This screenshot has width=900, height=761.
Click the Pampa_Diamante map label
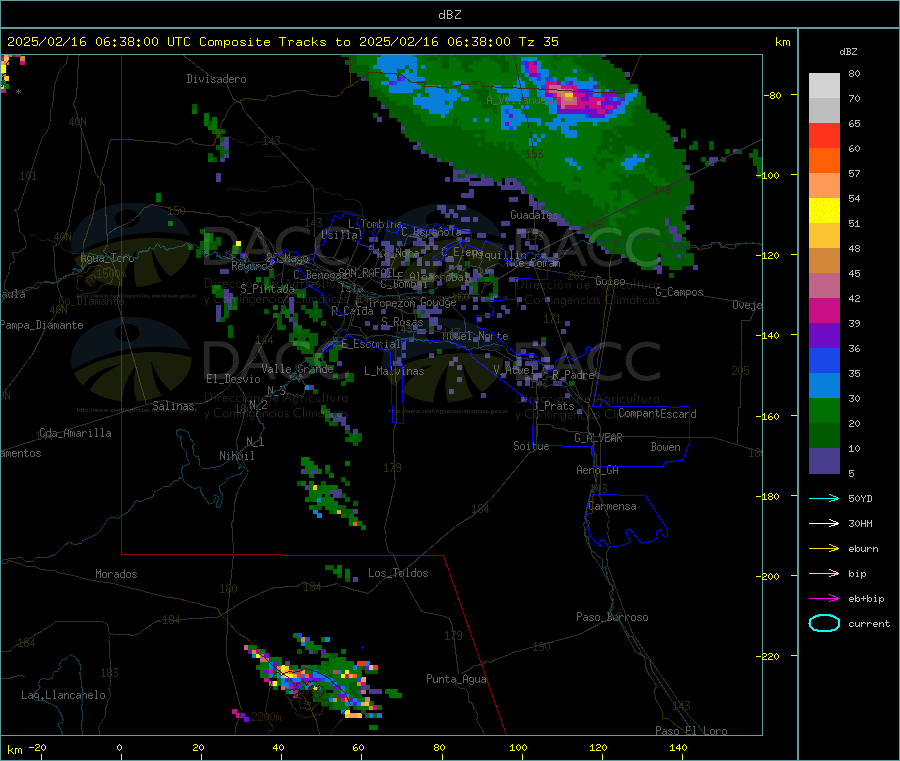coord(42,325)
